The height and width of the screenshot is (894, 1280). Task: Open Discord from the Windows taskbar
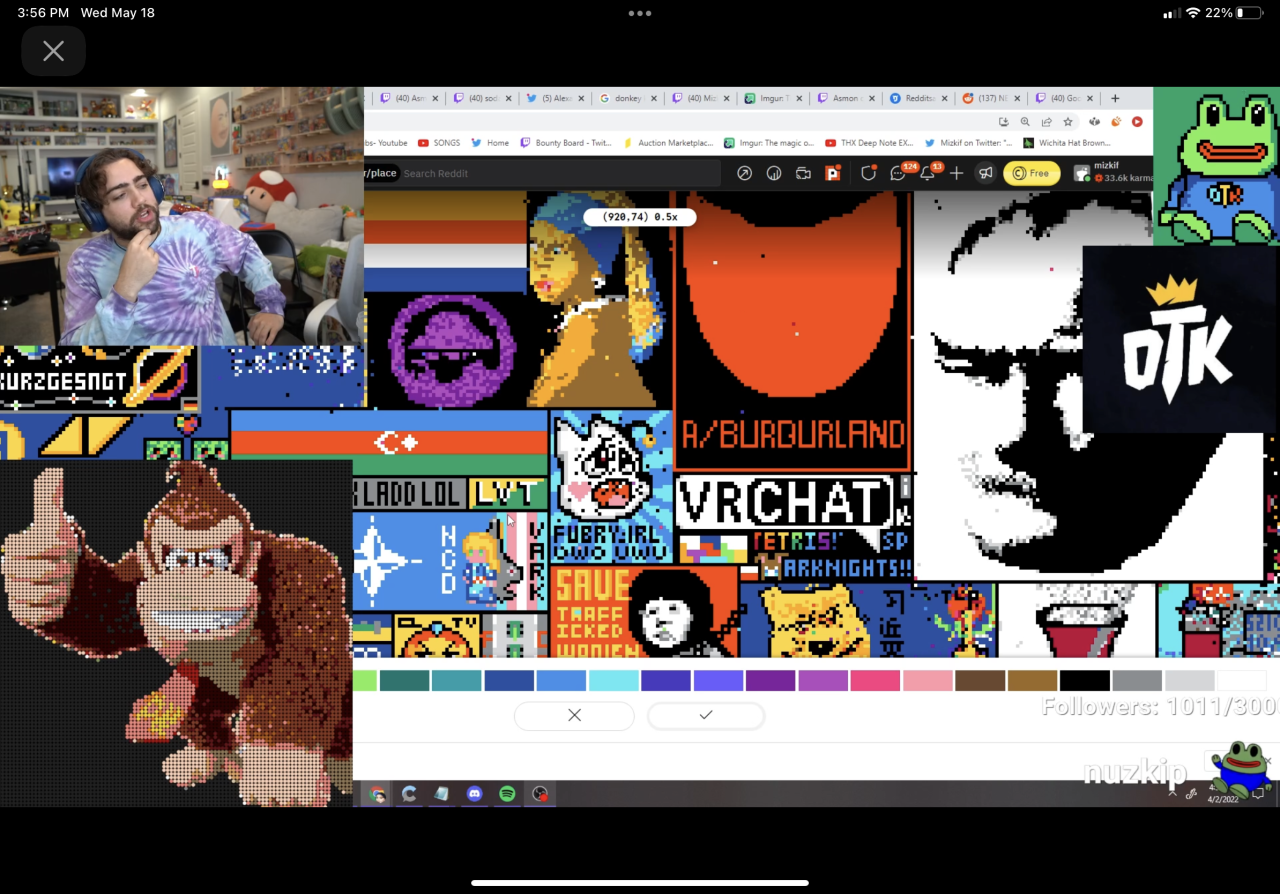click(474, 794)
